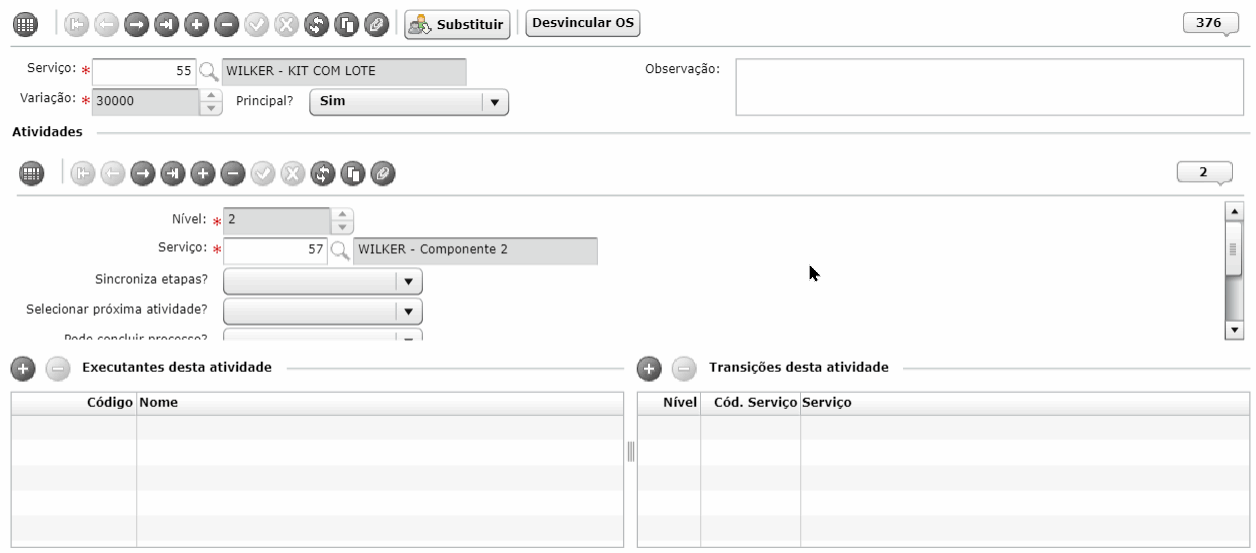Open grid view in Atividades toolbar
This screenshot has width=1256, height=553.
coord(31,173)
